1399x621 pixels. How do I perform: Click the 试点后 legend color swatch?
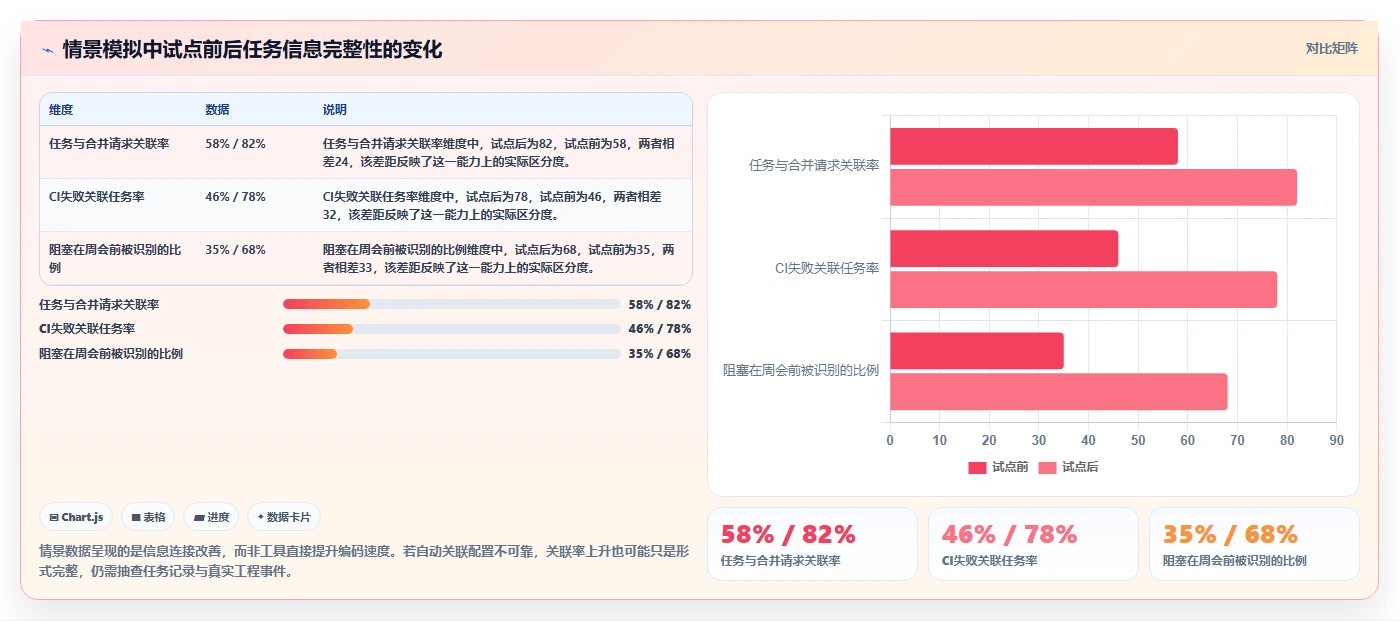[x=1047, y=468]
